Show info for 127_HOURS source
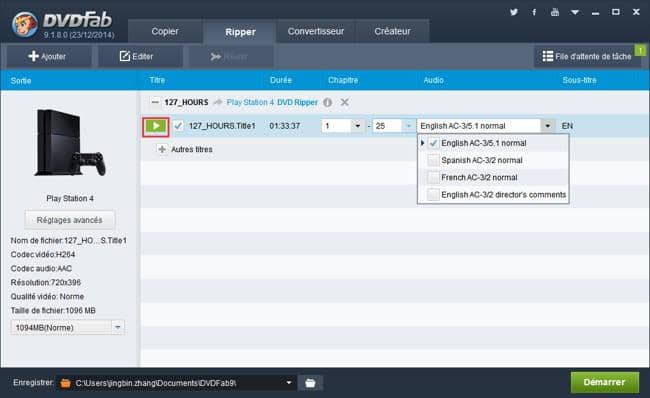The width and height of the screenshot is (650, 398). (327, 102)
